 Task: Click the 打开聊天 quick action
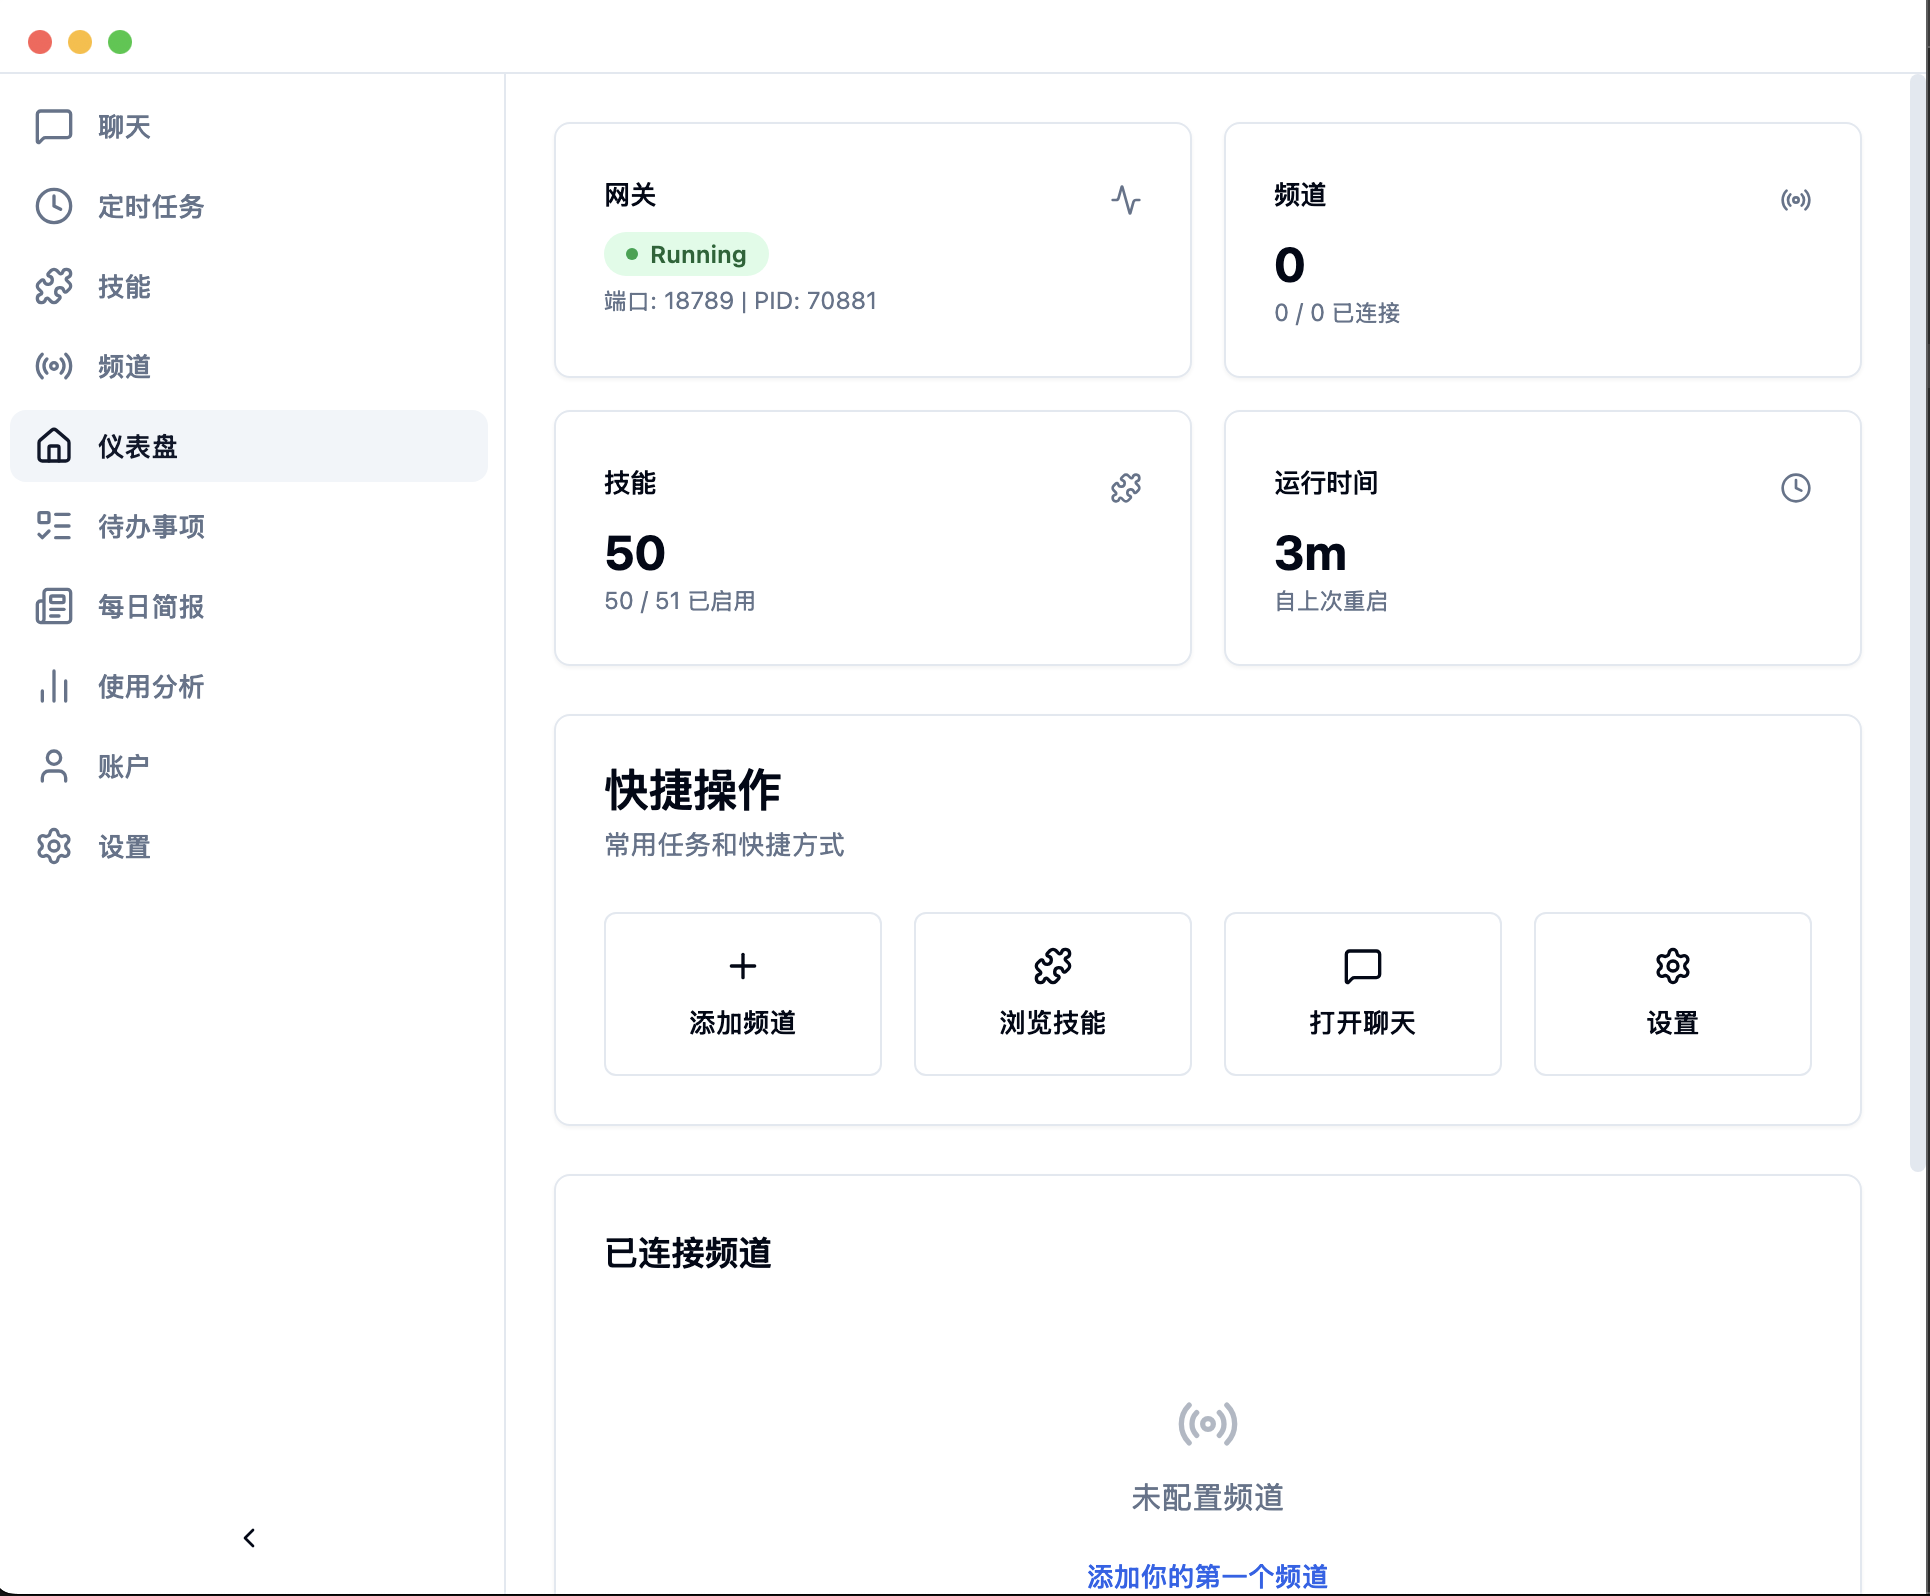pyautogui.click(x=1362, y=993)
